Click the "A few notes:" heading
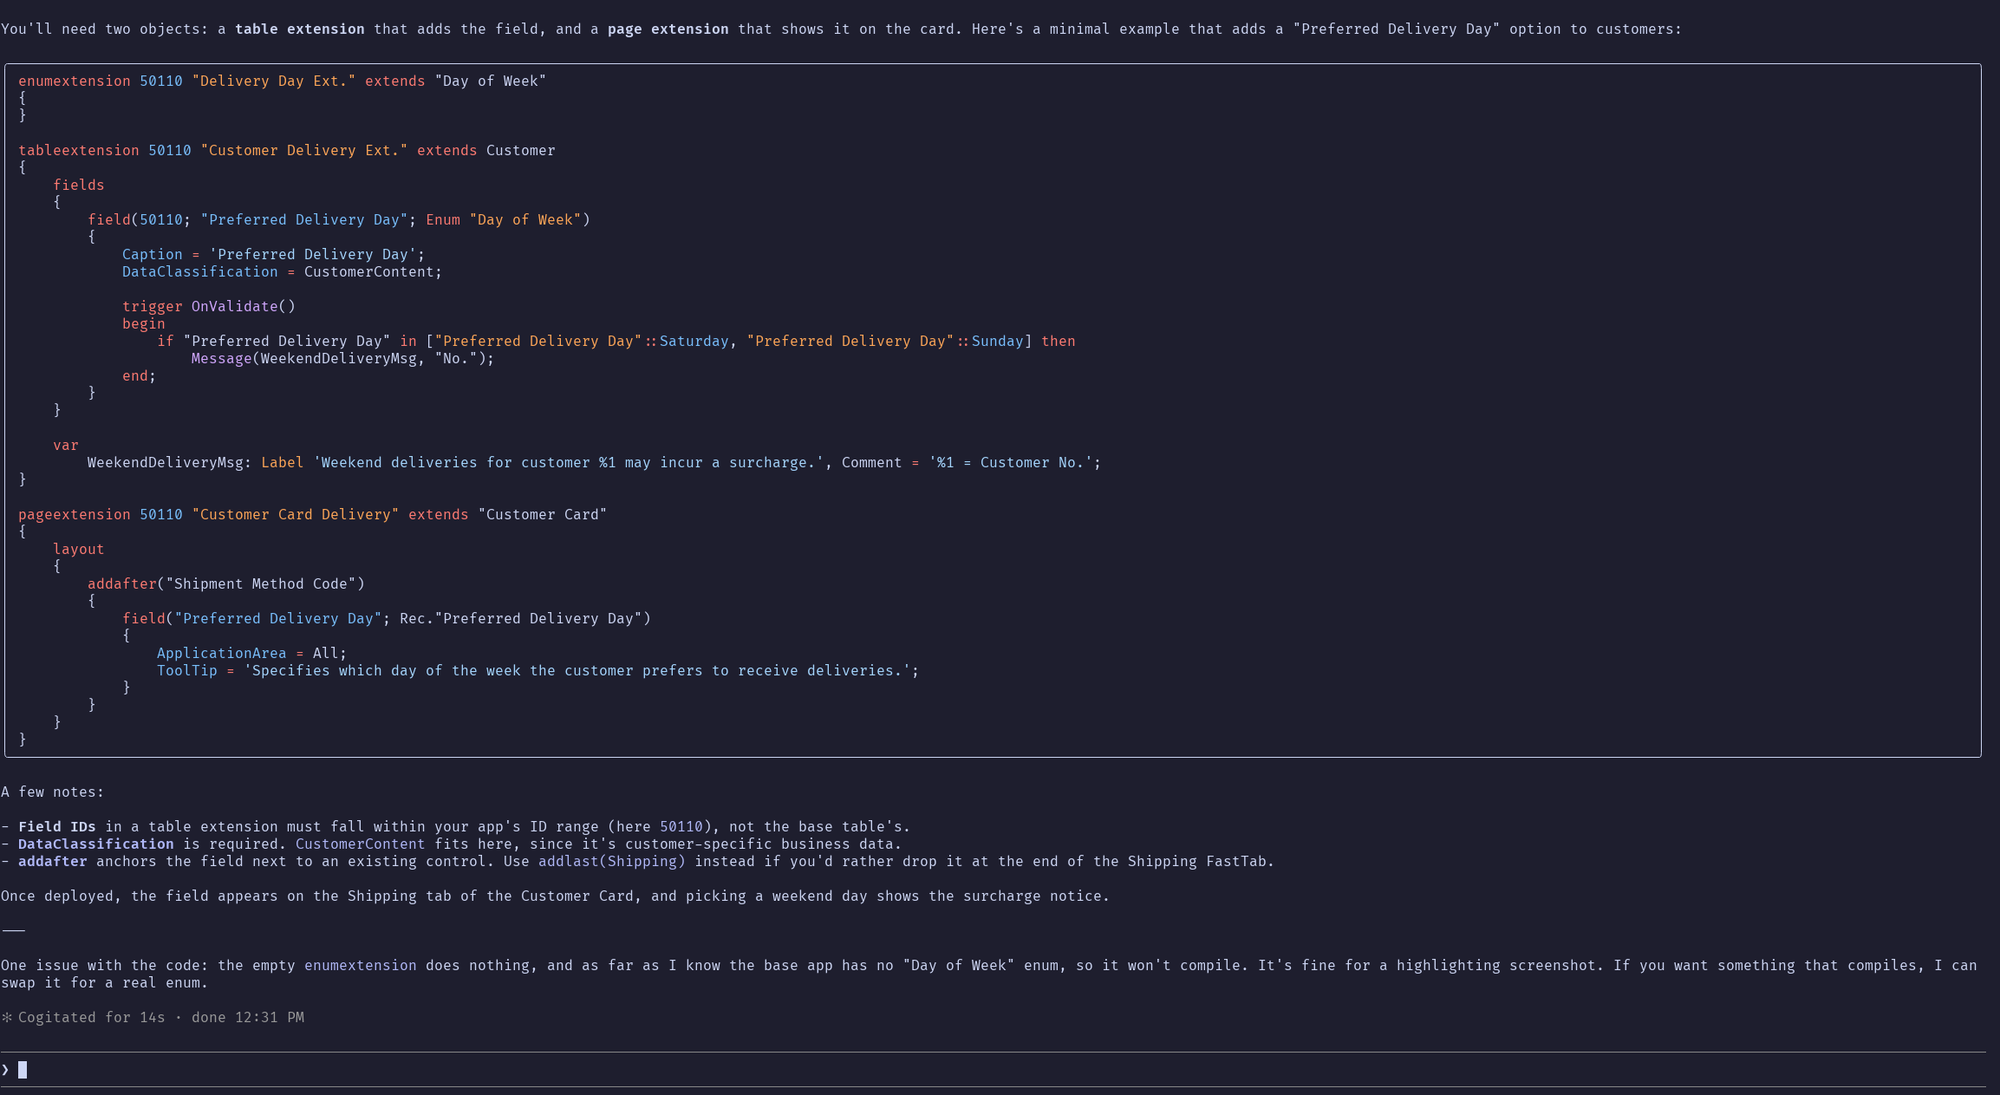 (x=53, y=792)
